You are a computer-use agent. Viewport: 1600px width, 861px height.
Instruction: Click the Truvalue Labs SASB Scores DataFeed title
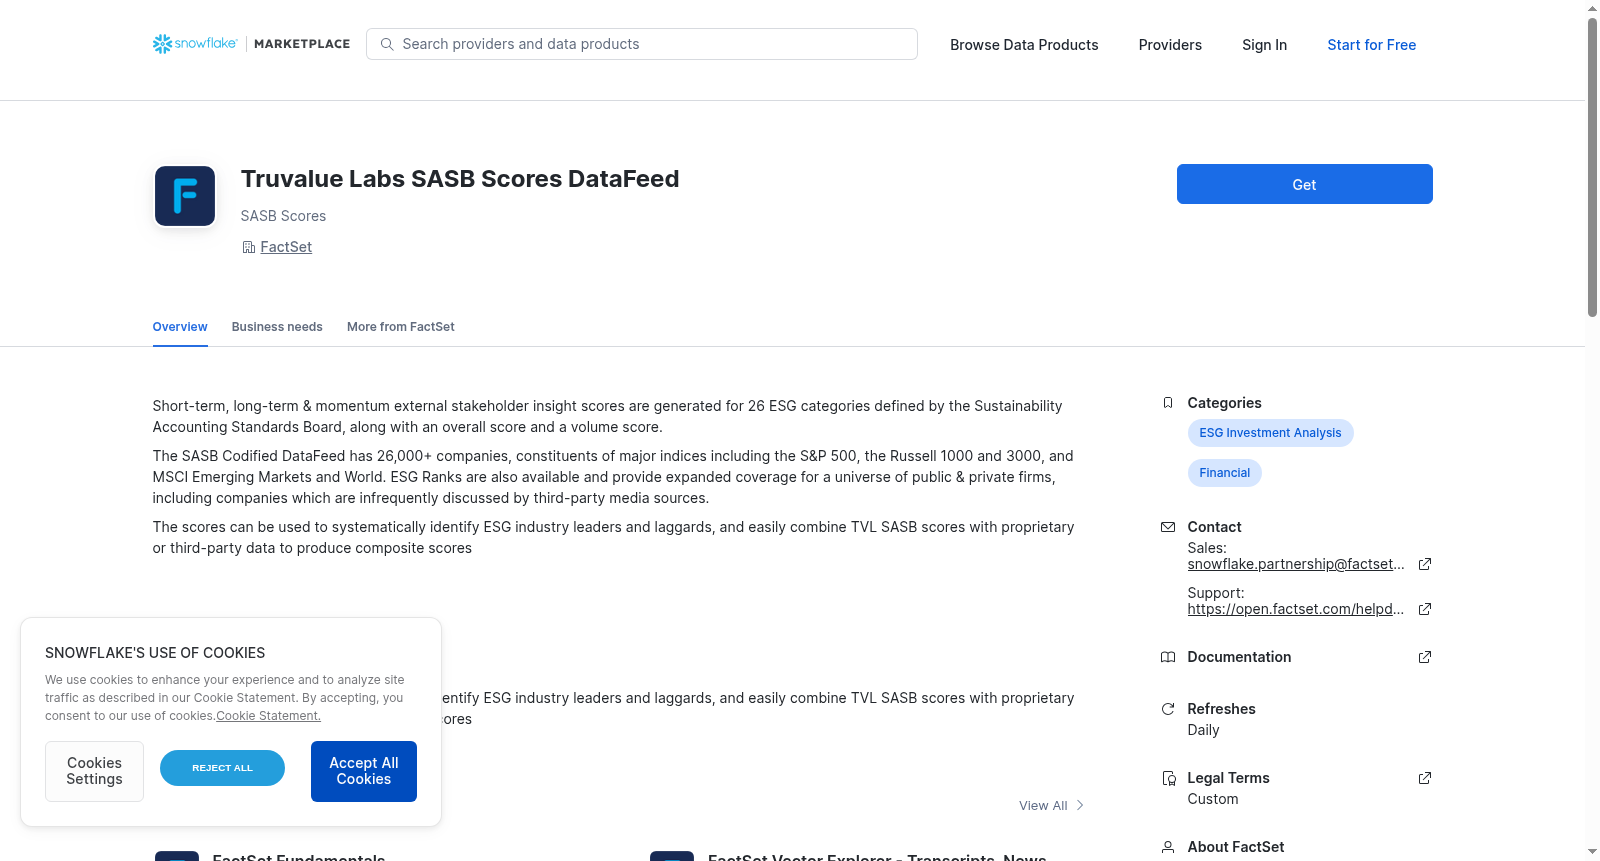[460, 179]
